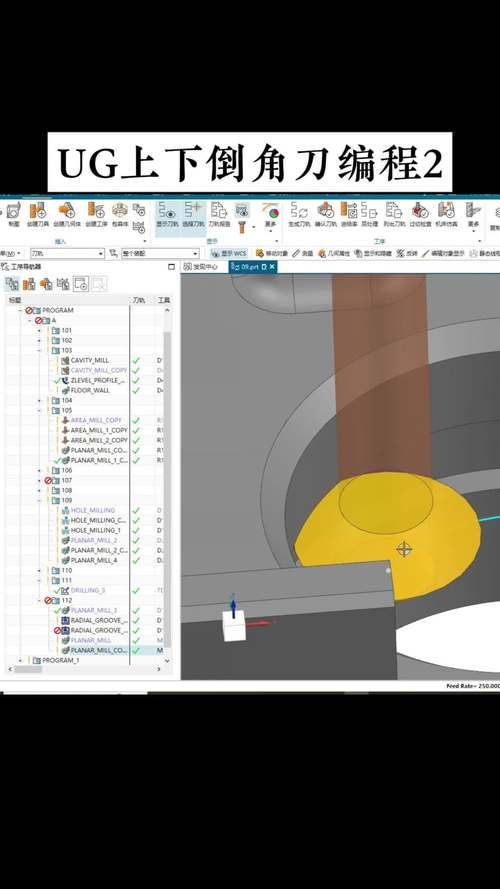This screenshot has width=500, height=889.
Task: Click the 过切检查 (Gouge Check) icon
Action: click(x=420, y=215)
